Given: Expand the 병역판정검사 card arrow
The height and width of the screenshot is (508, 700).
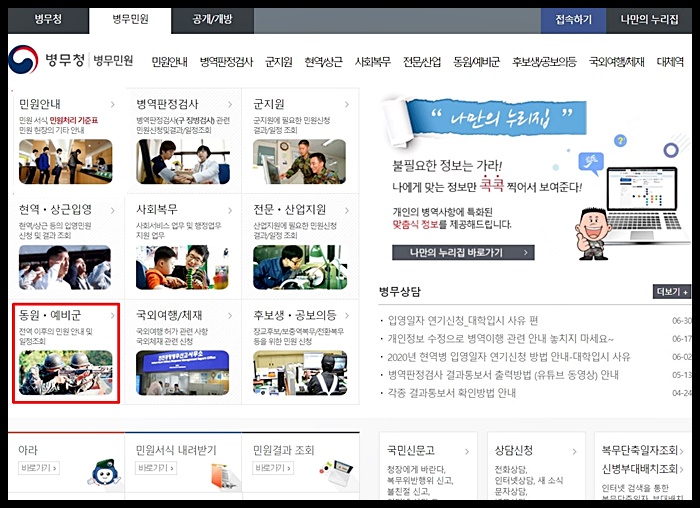Looking at the screenshot, I should [230, 104].
